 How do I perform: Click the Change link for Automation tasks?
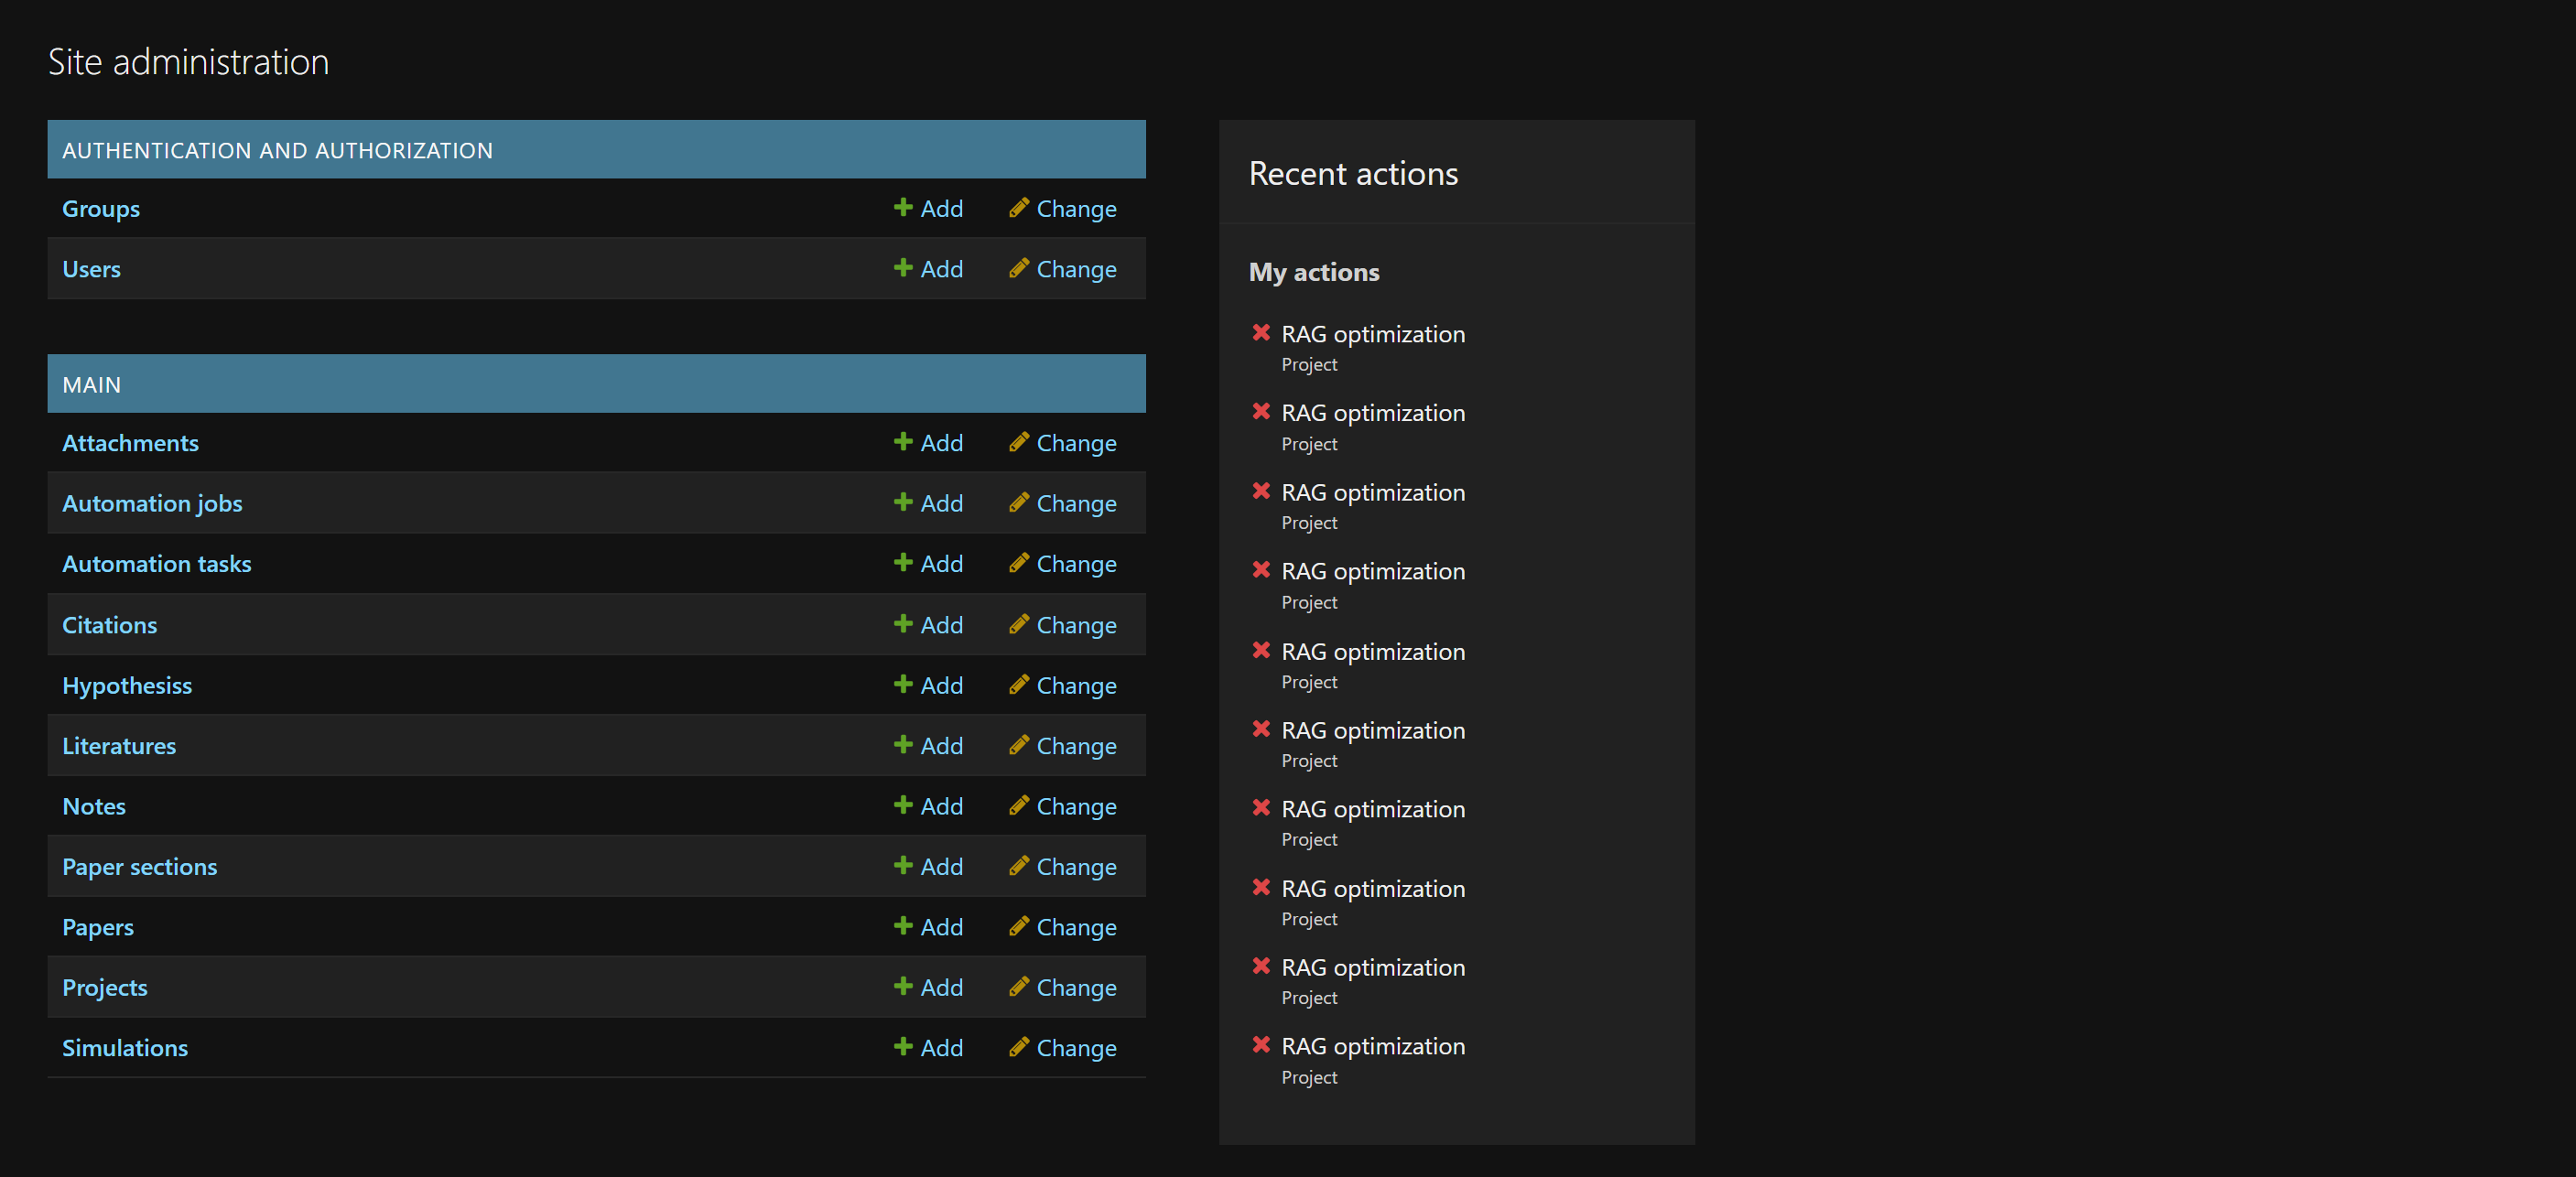[1075, 564]
